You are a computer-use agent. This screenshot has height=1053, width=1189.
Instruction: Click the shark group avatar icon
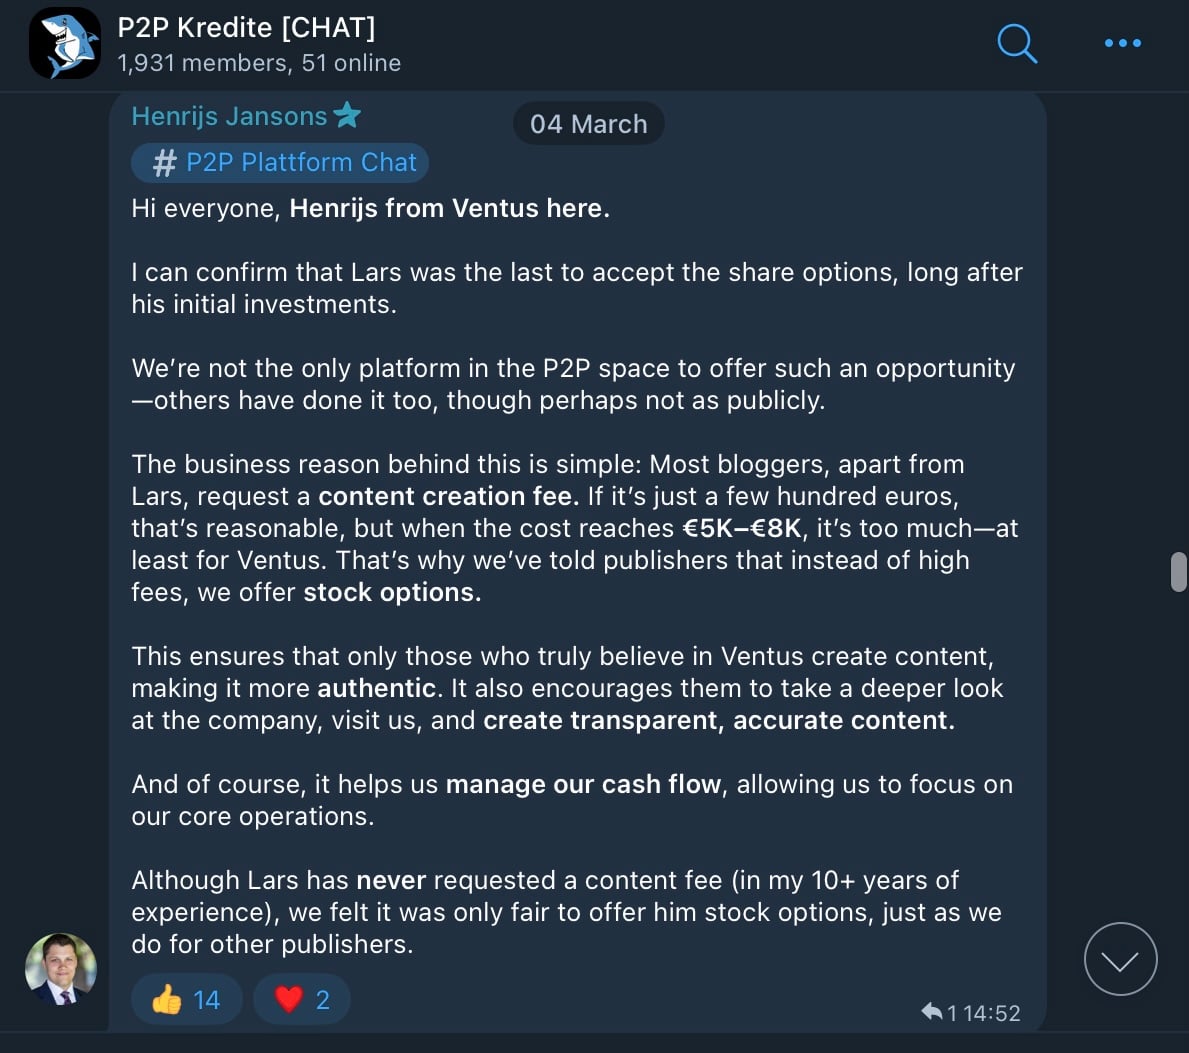(64, 44)
